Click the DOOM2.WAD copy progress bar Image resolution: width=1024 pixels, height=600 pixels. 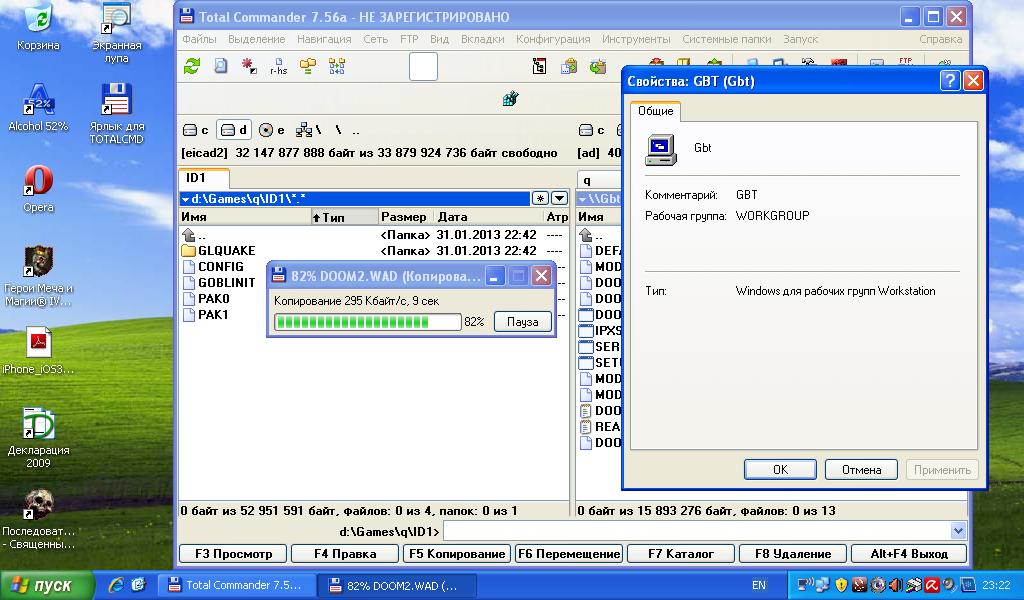click(x=368, y=322)
